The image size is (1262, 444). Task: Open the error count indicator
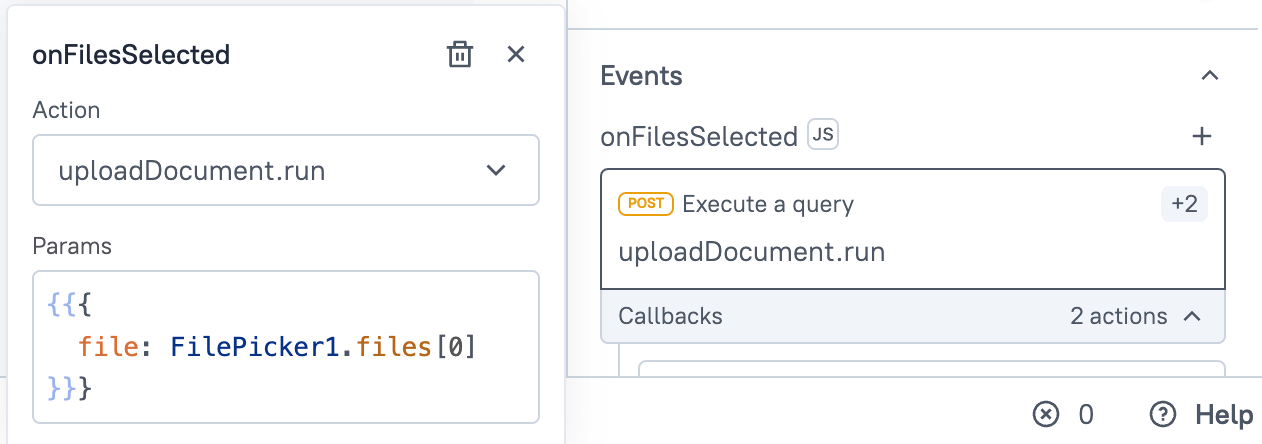point(1062,414)
